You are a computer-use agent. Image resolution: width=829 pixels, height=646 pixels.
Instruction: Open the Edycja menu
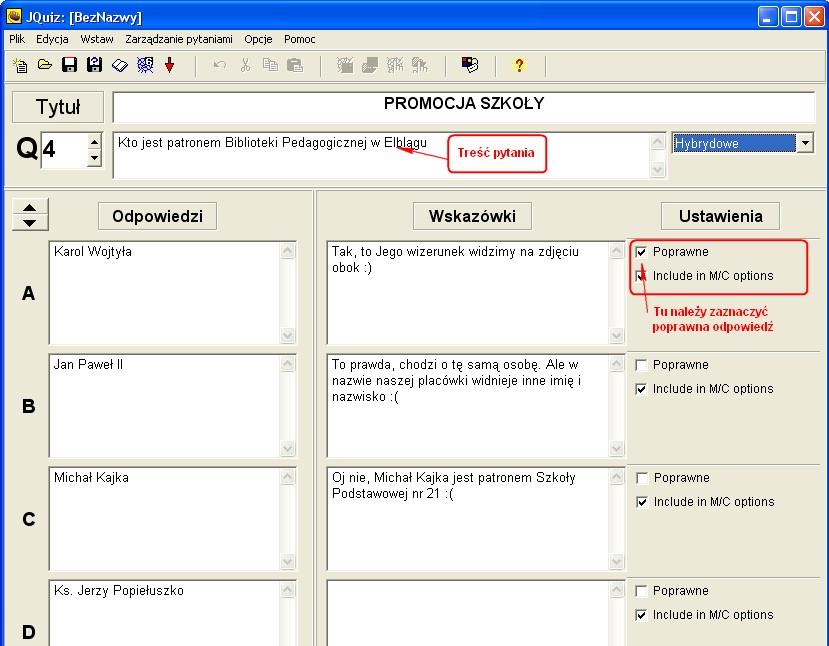pyautogui.click(x=52, y=39)
